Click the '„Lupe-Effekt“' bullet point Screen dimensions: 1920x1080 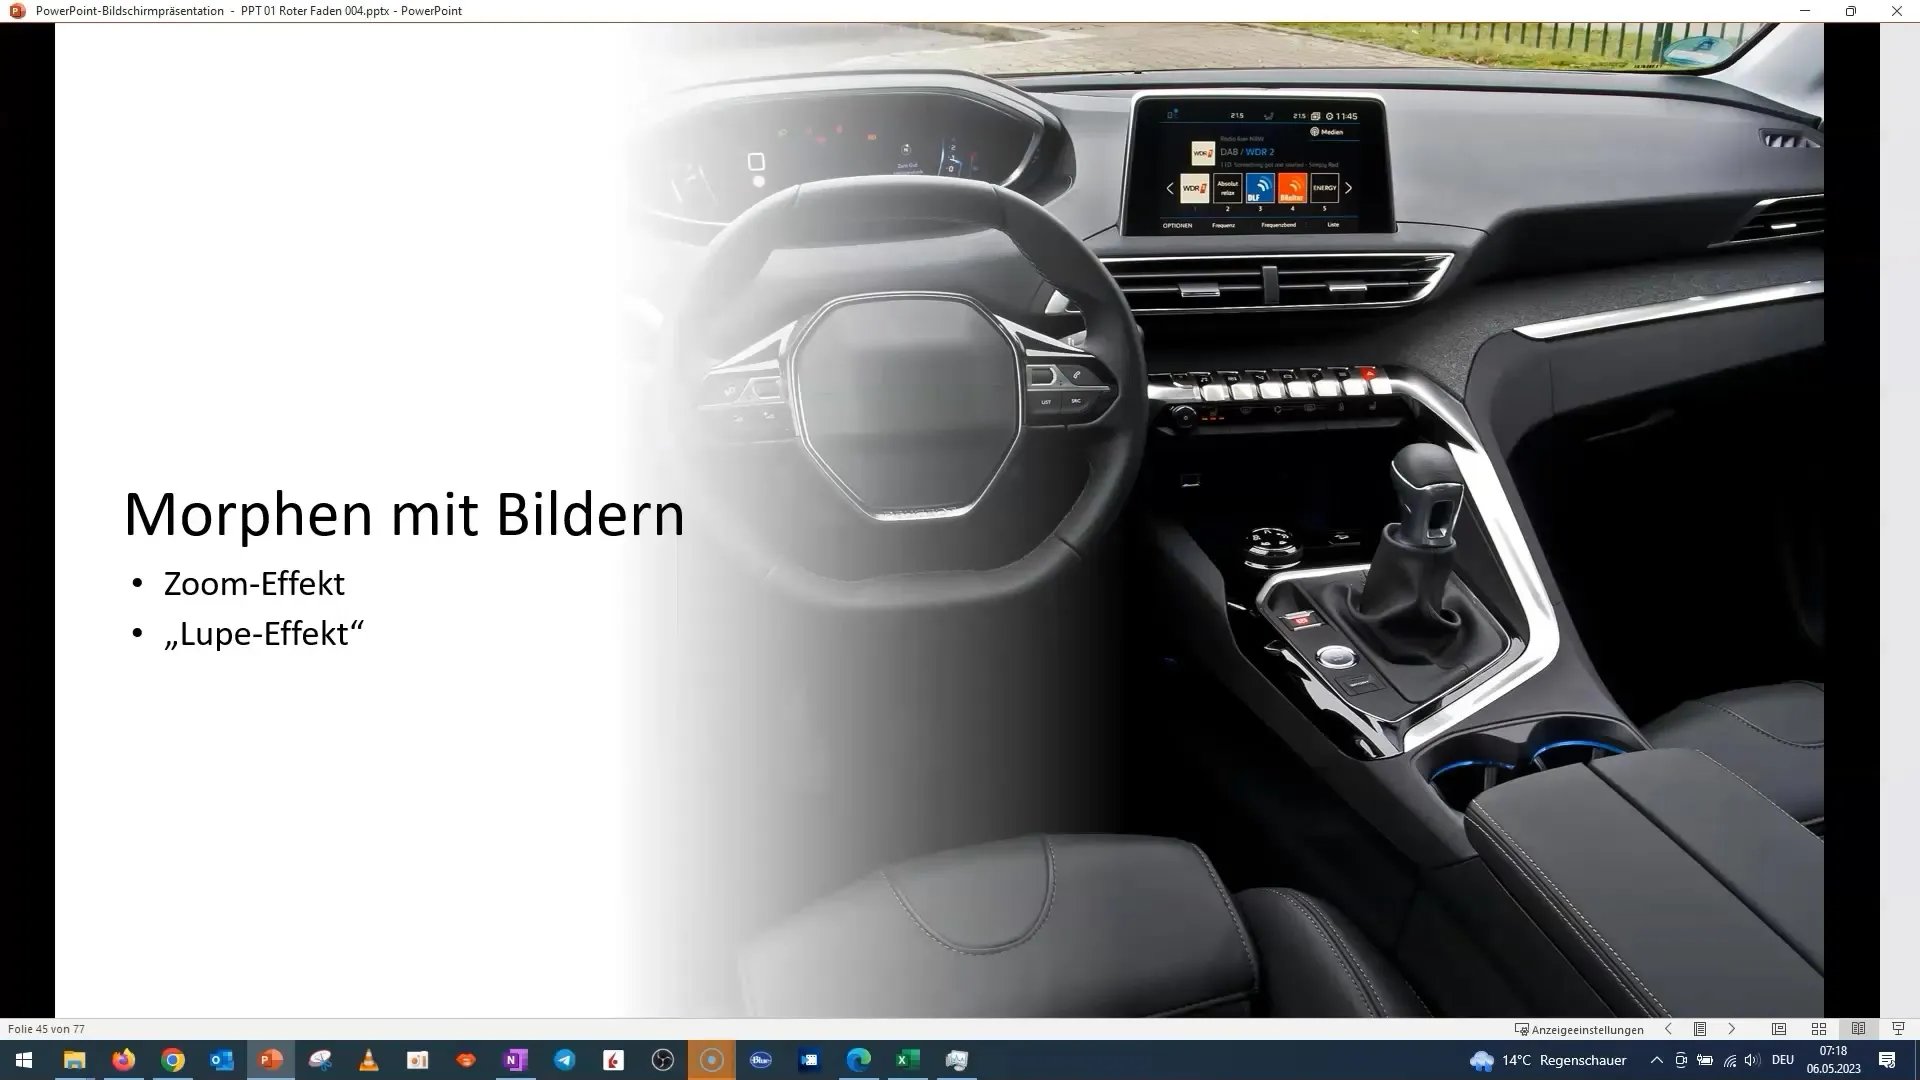[264, 633]
